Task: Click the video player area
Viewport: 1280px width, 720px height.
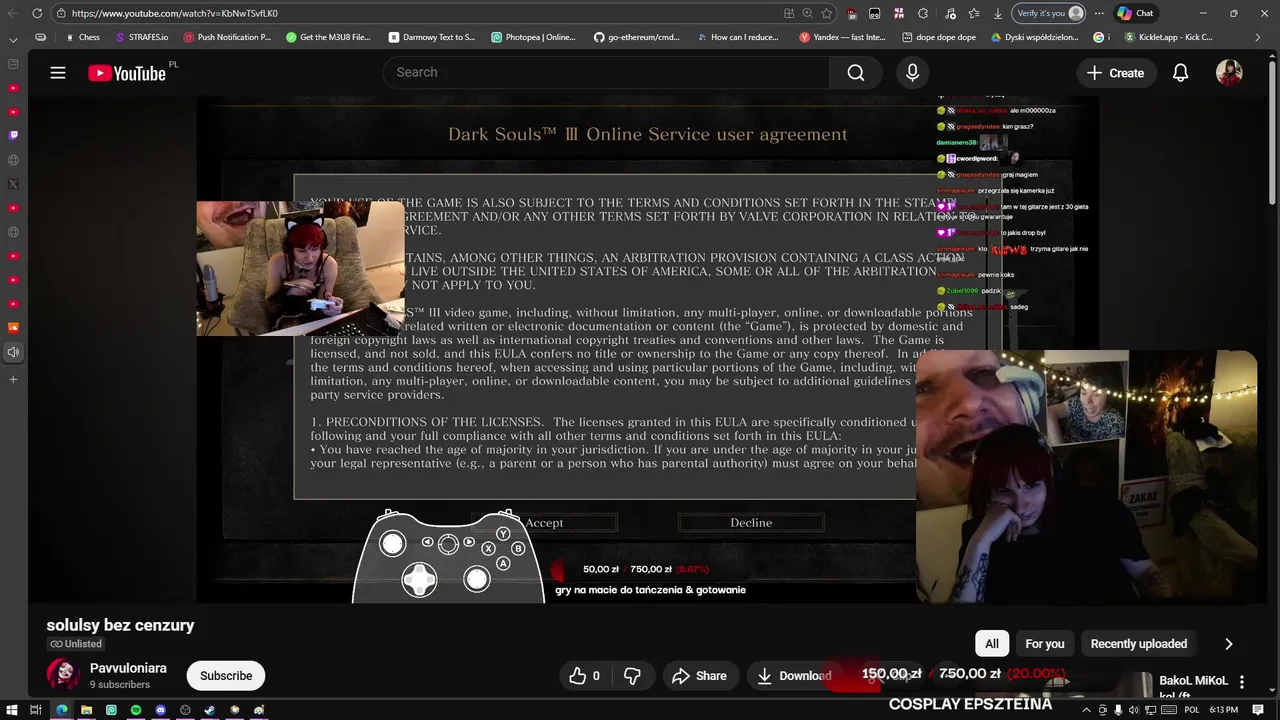Action: [x=647, y=350]
